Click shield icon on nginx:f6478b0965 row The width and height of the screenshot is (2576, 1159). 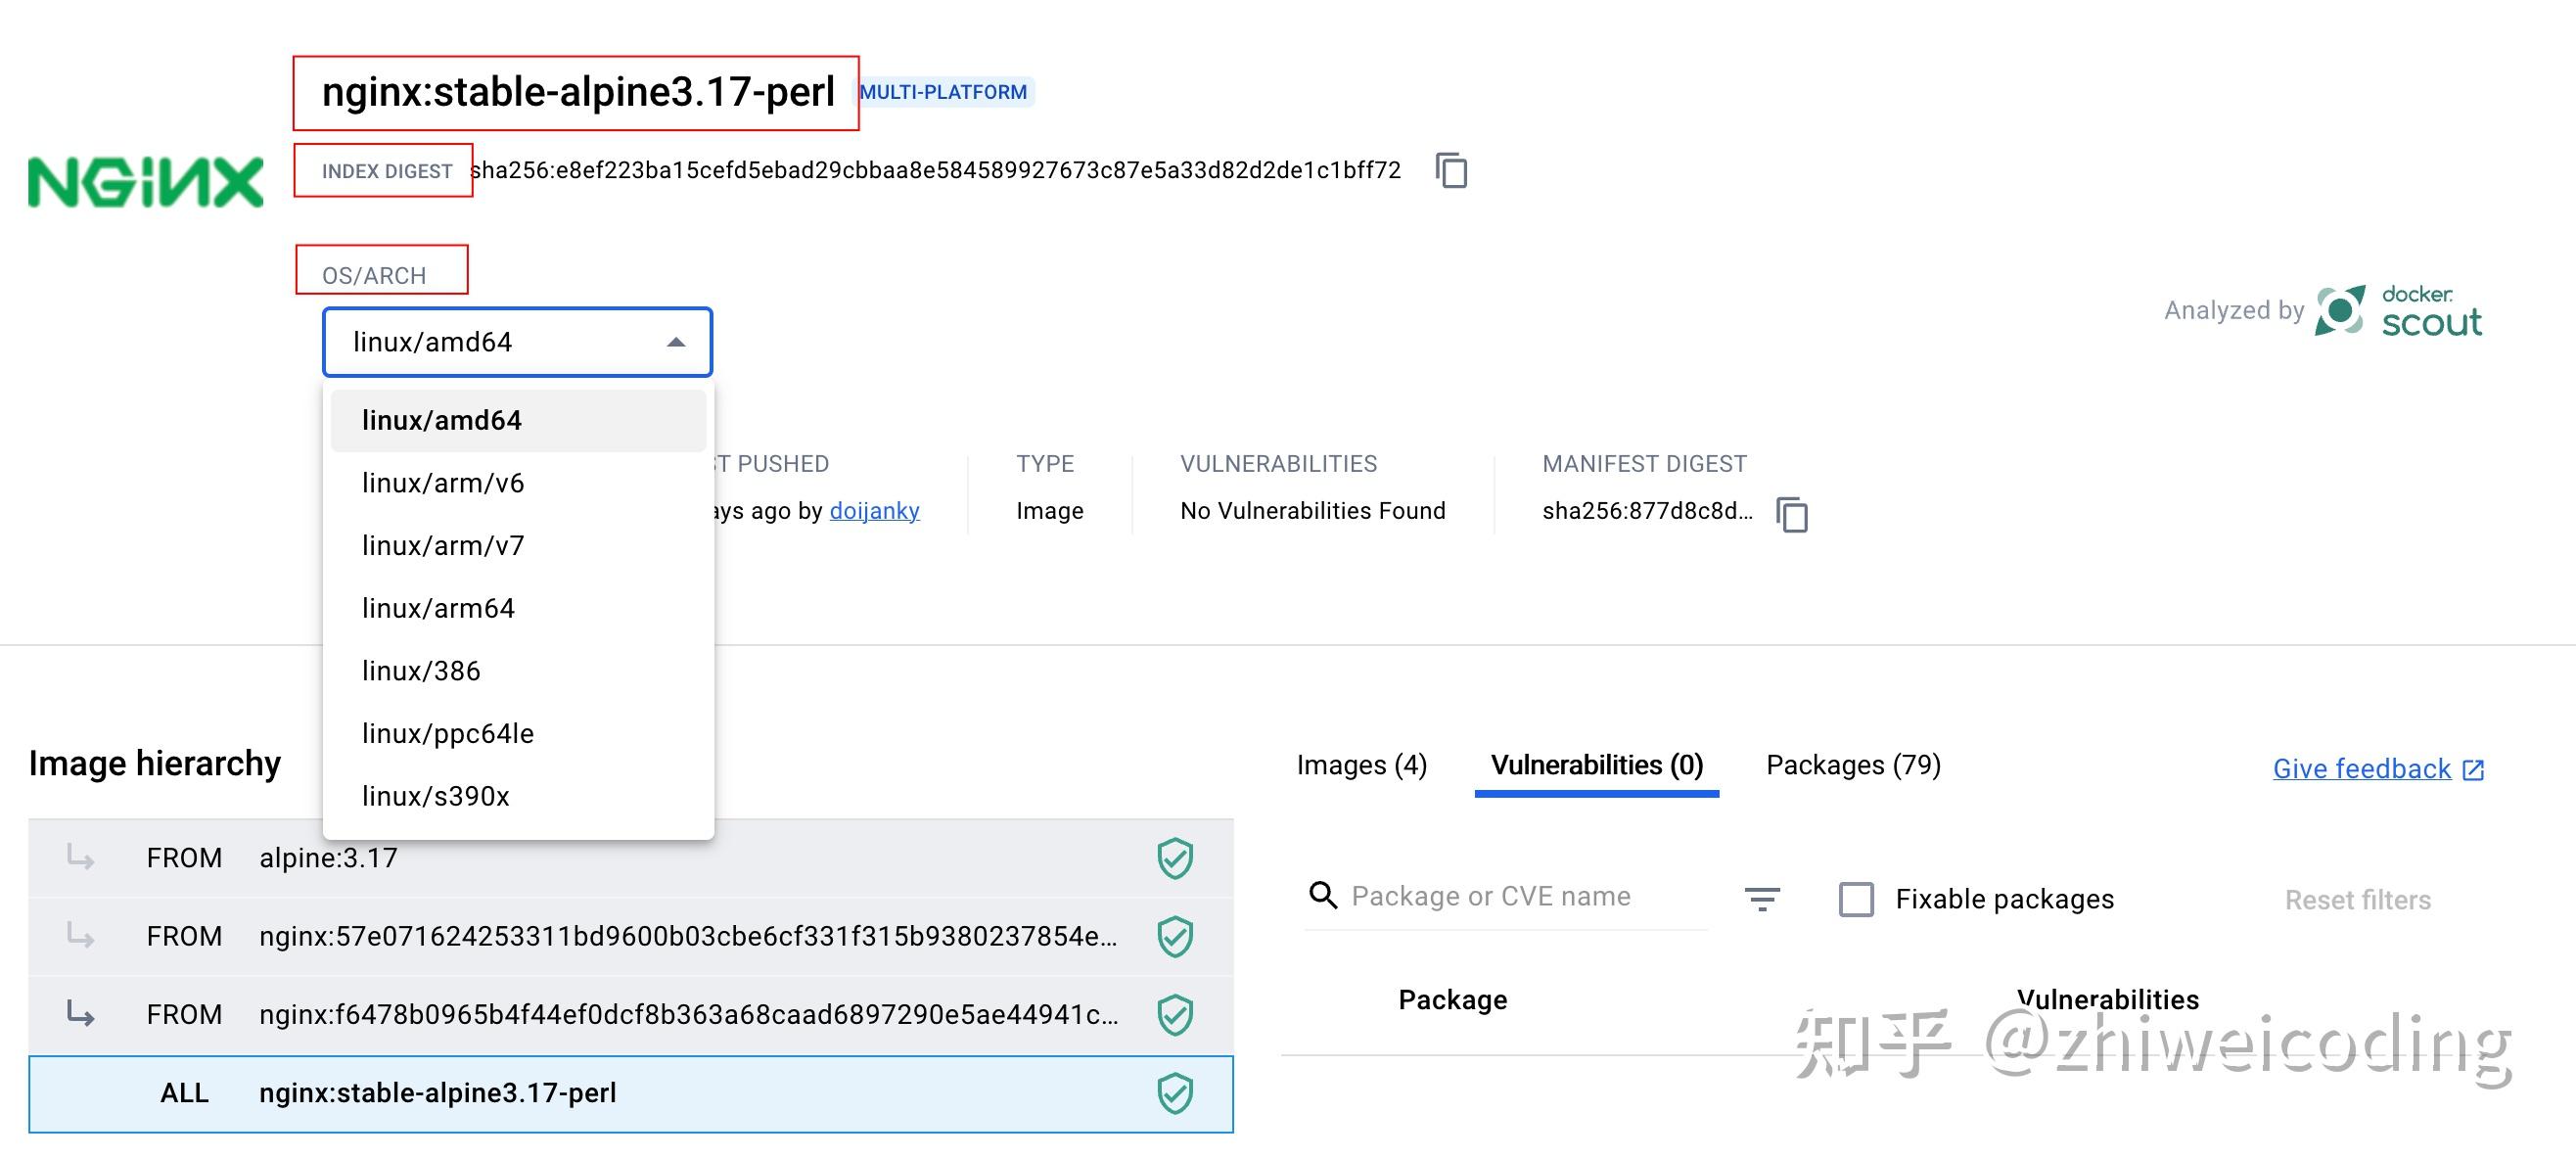(1174, 1014)
